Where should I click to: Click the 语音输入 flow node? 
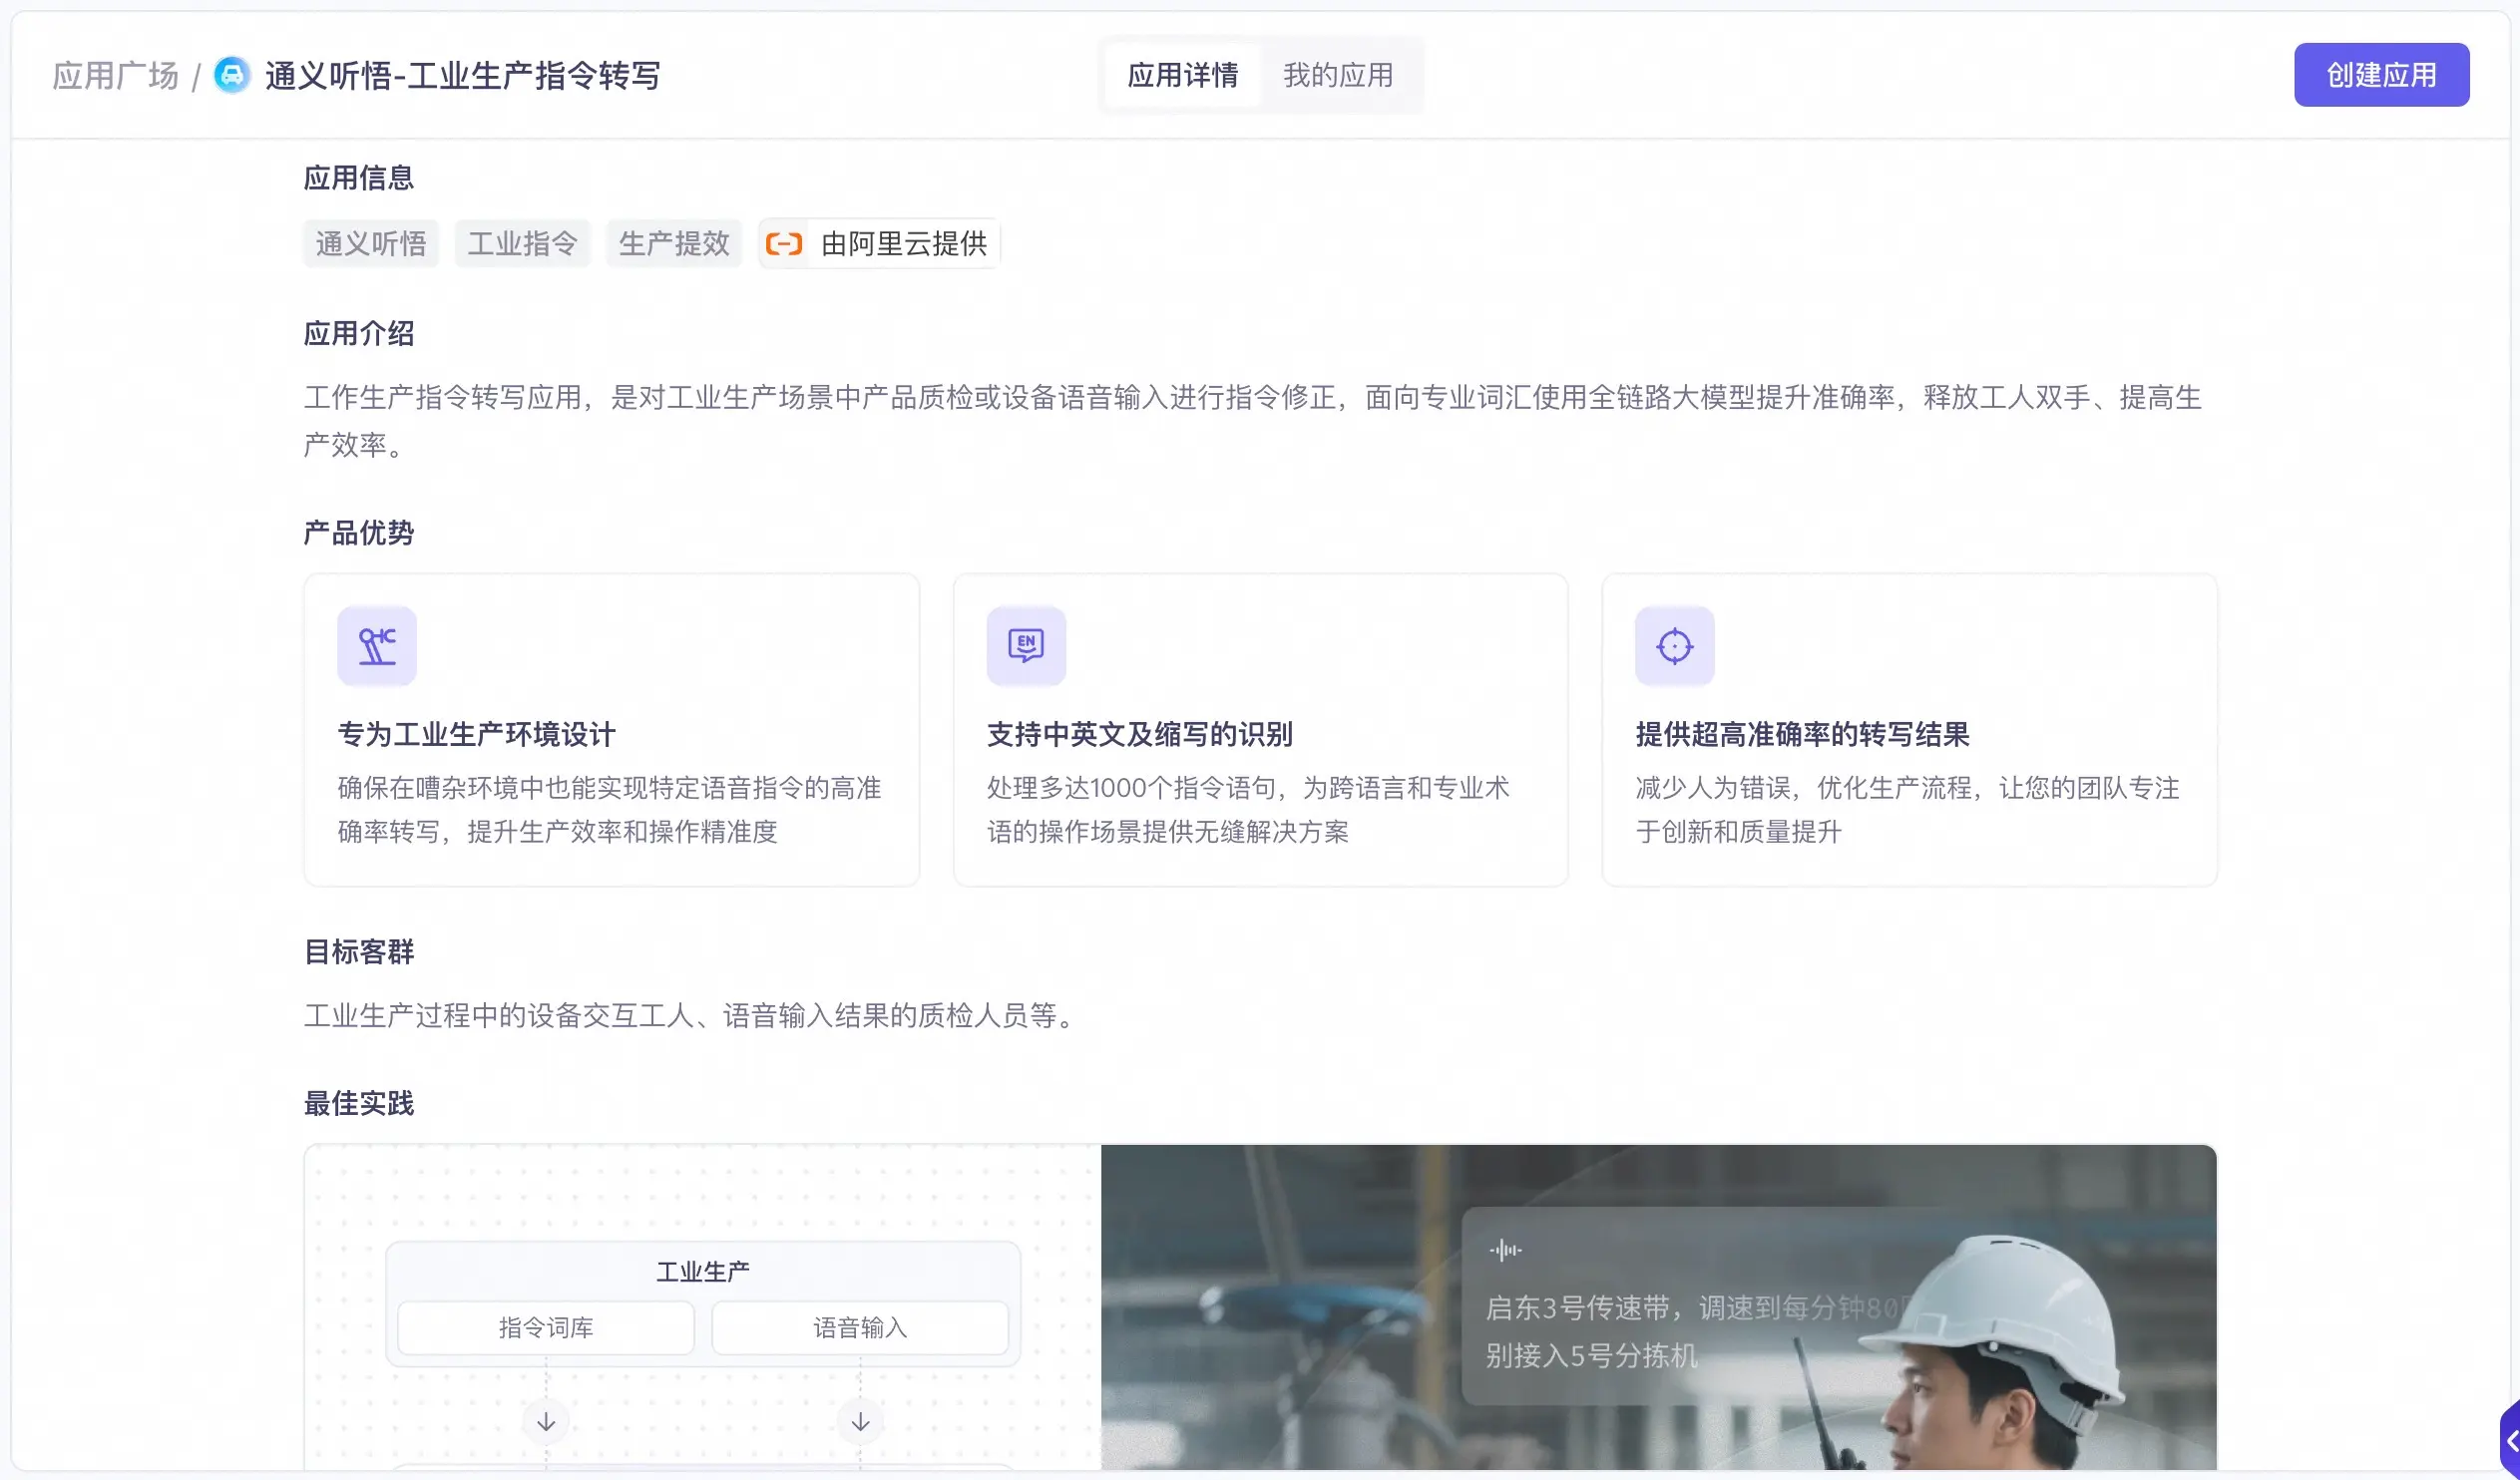click(860, 1328)
